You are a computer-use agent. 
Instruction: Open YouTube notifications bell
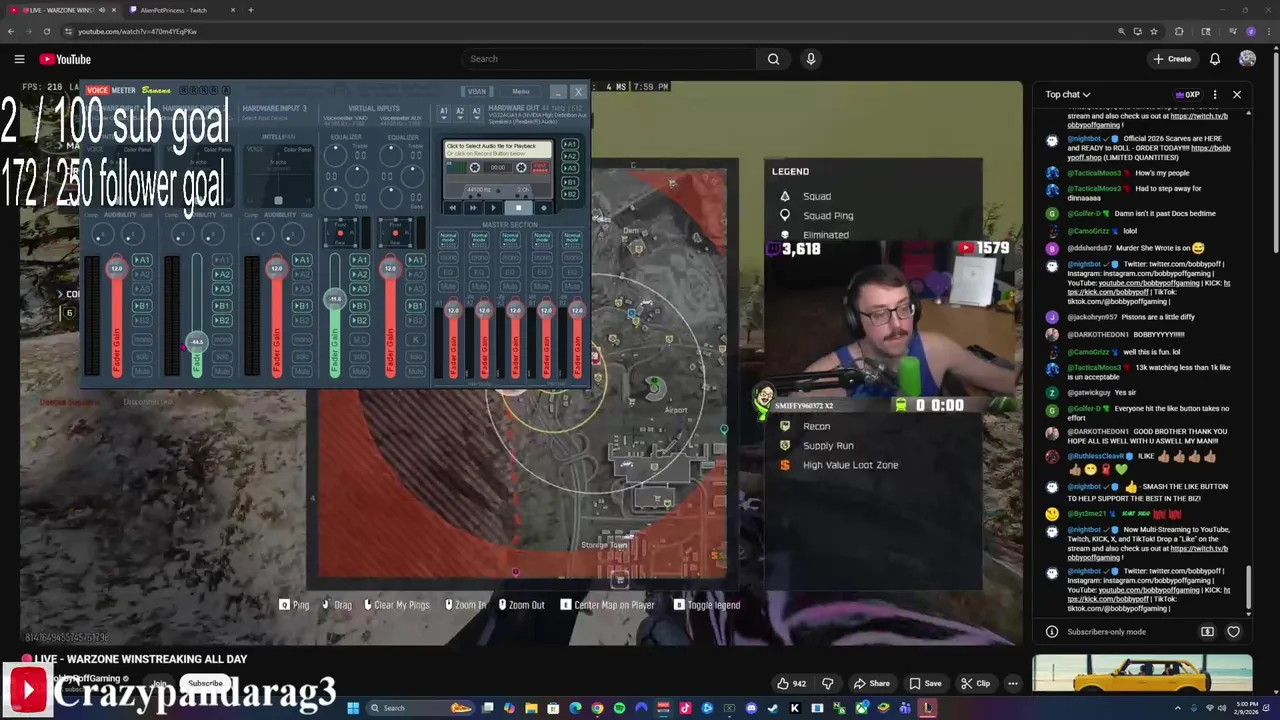point(1215,59)
